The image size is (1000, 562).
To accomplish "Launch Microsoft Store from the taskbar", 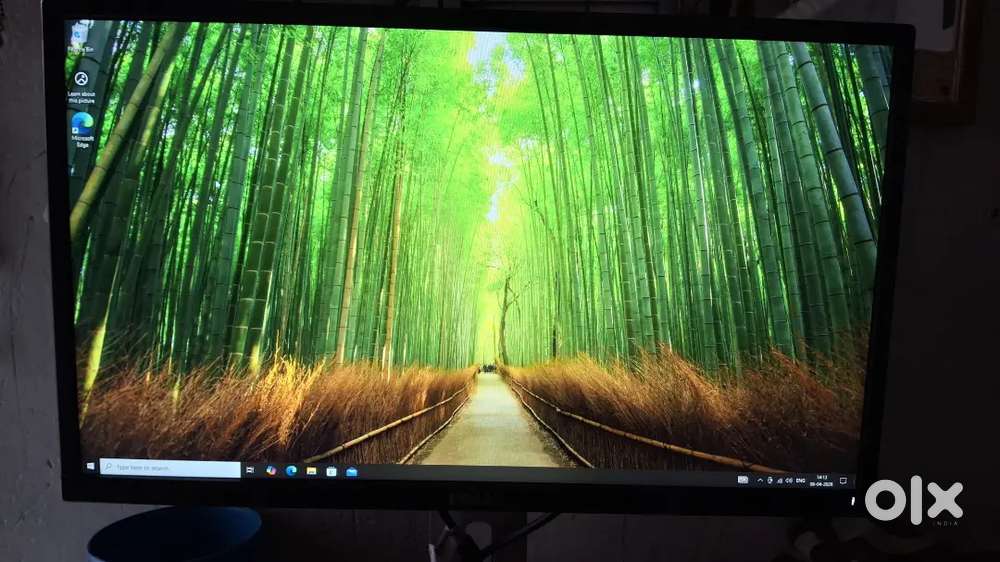I will pos(331,471).
